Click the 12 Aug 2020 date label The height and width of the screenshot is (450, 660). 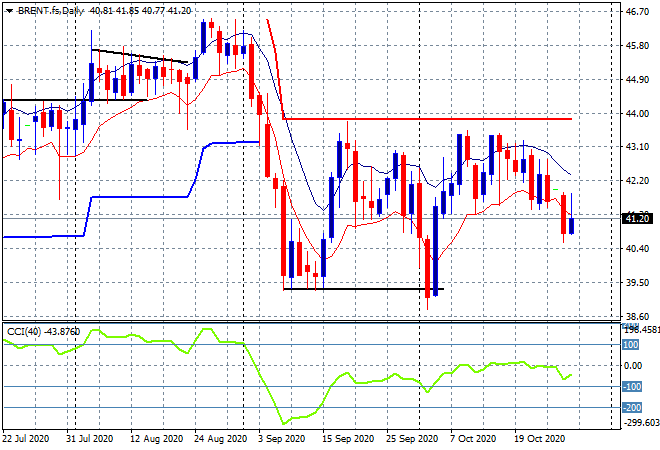[x=157, y=439]
